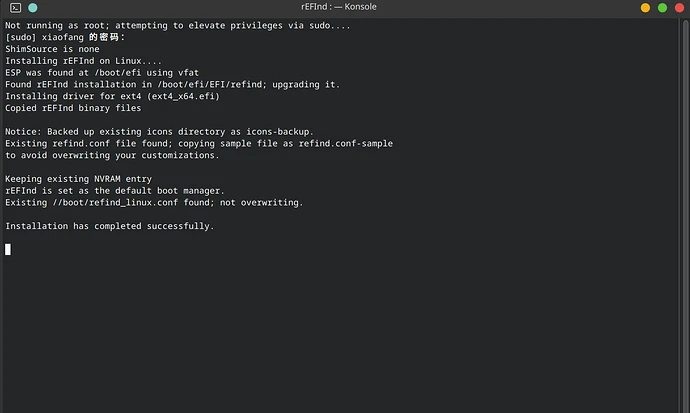This screenshot has height=413, width=690.
Task: Click the 'Copied rEFInd binary files' line
Action: click(73, 108)
